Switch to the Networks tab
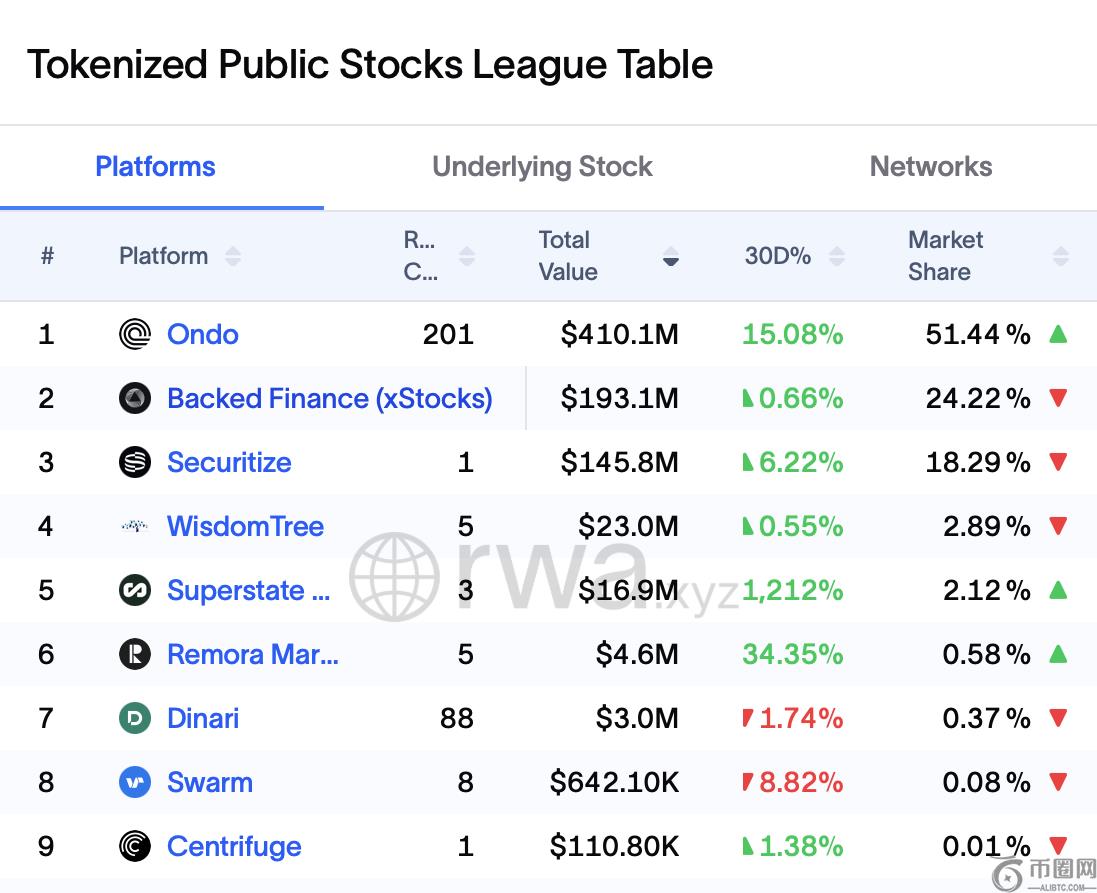1097x893 pixels. (x=930, y=167)
